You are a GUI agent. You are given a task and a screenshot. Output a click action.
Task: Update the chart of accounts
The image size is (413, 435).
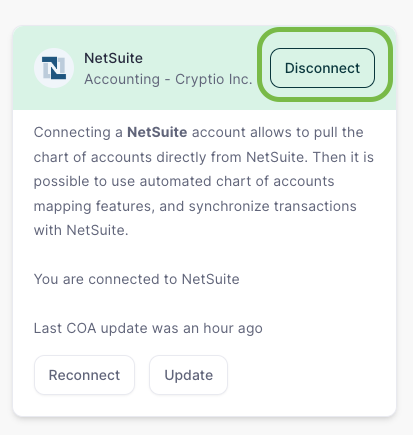[x=188, y=375]
